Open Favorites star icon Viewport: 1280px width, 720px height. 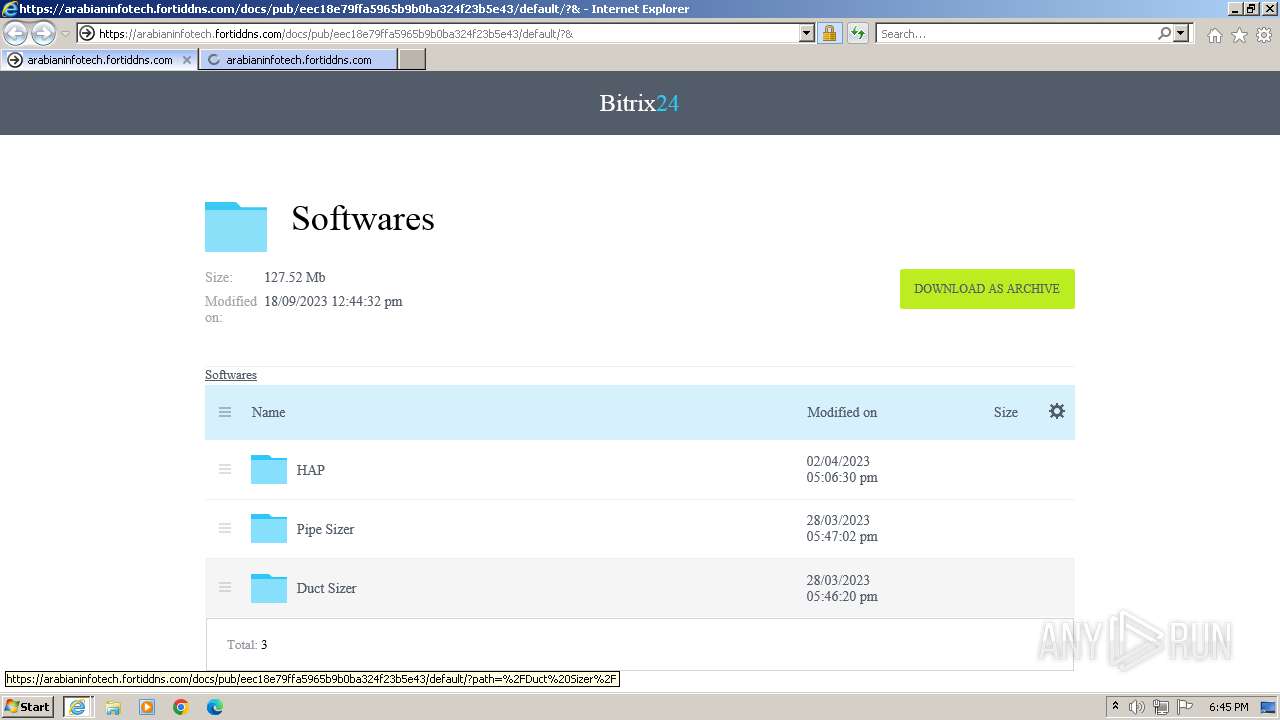[1239, 35]
